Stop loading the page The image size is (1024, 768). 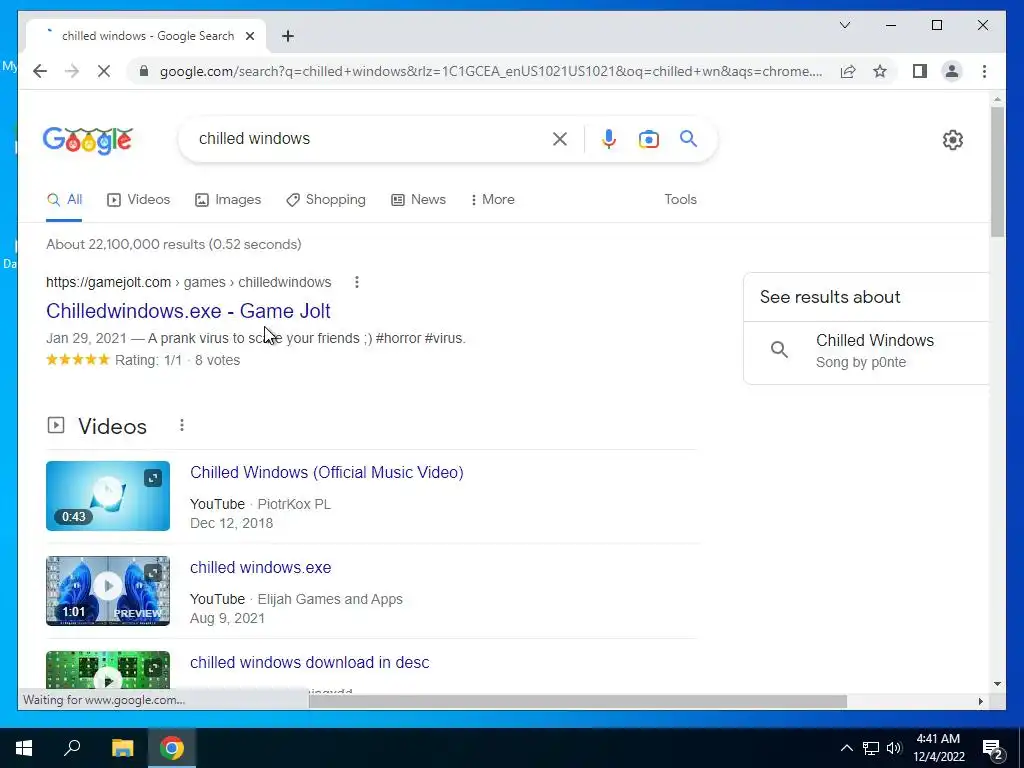pyautogui.click(x=104, y=71)
